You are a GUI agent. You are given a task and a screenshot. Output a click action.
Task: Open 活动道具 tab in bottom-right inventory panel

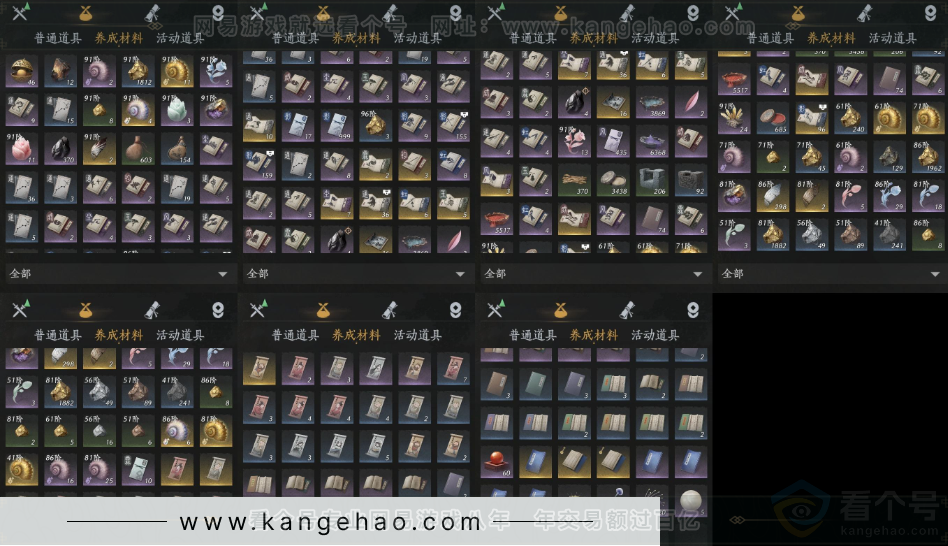coord(655,336)
